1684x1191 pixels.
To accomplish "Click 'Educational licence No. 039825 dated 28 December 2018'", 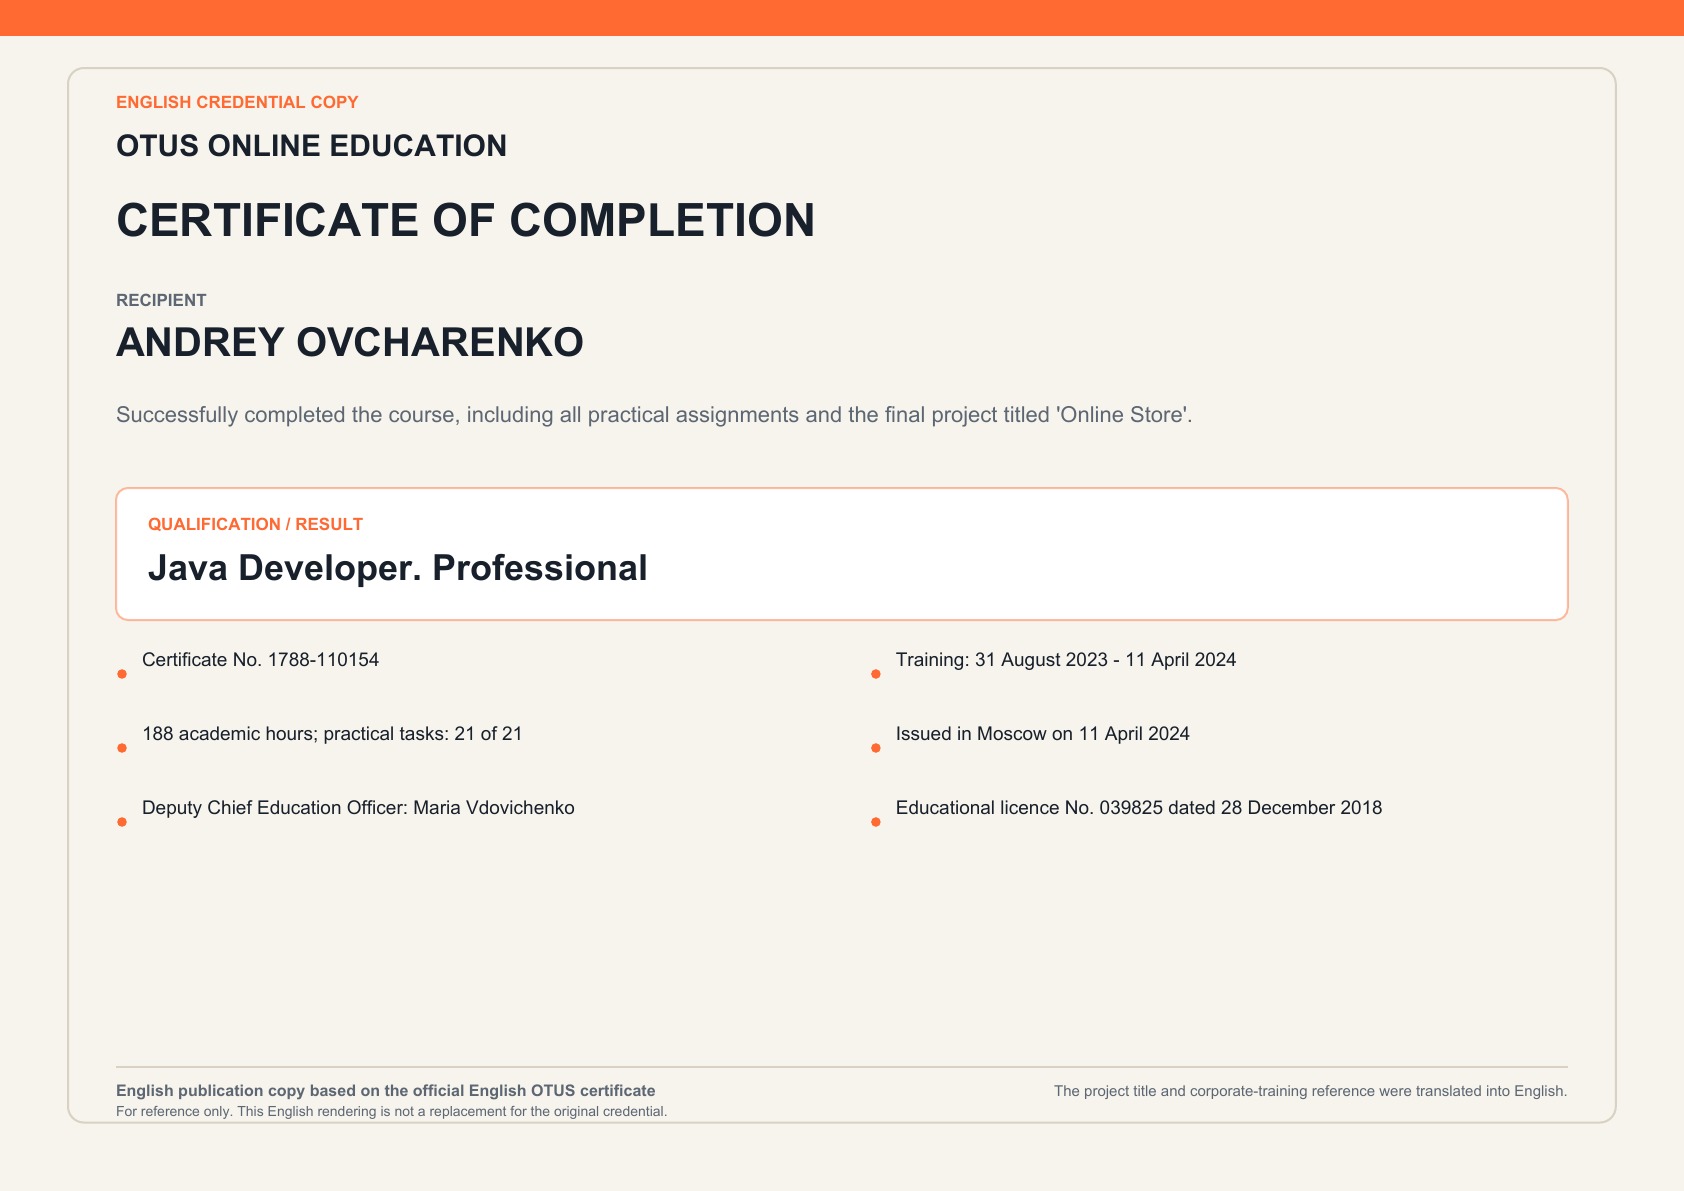I will [1139, 808].
